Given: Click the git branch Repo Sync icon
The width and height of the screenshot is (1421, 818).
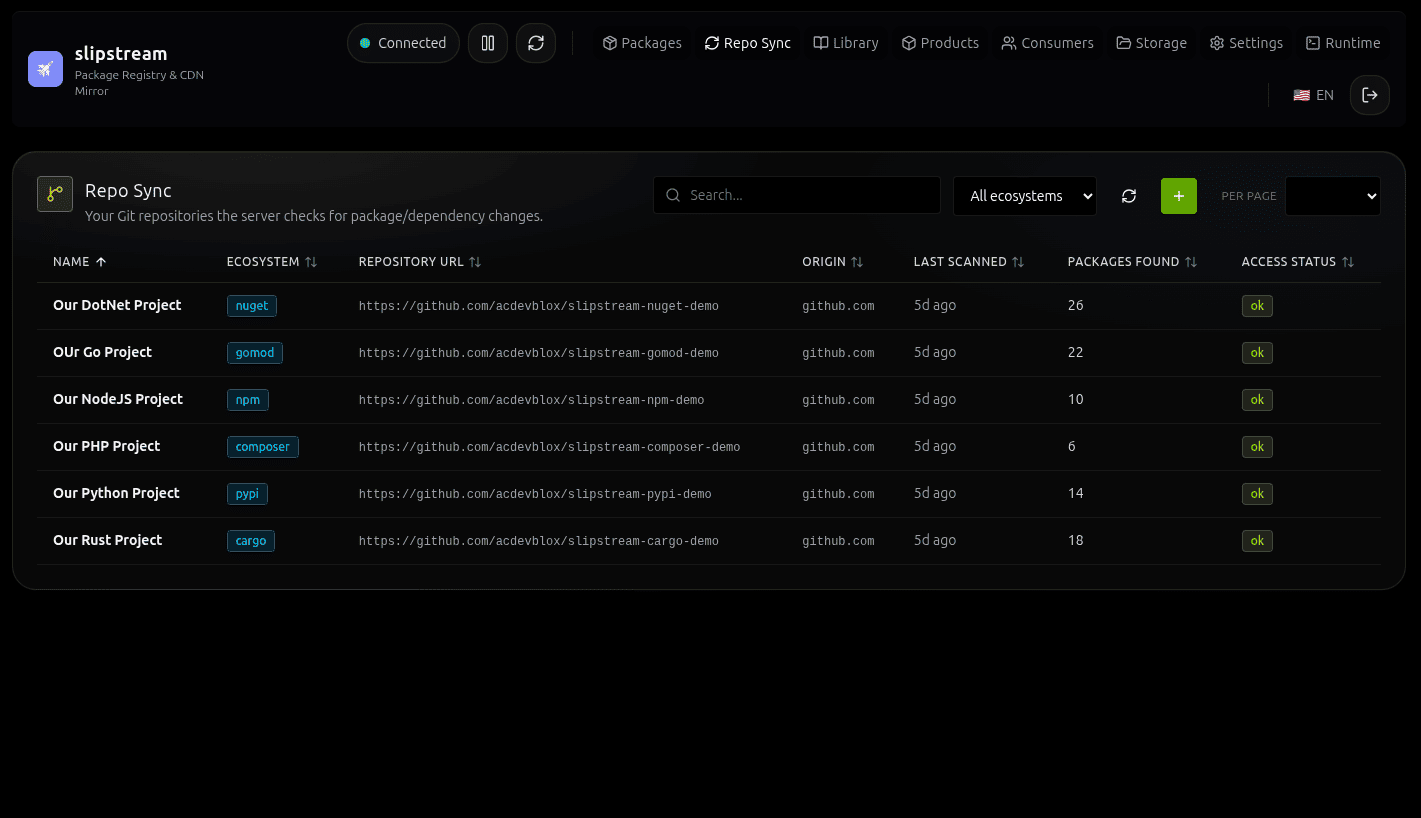Looking at the screenshot, I should pos(55,194).
